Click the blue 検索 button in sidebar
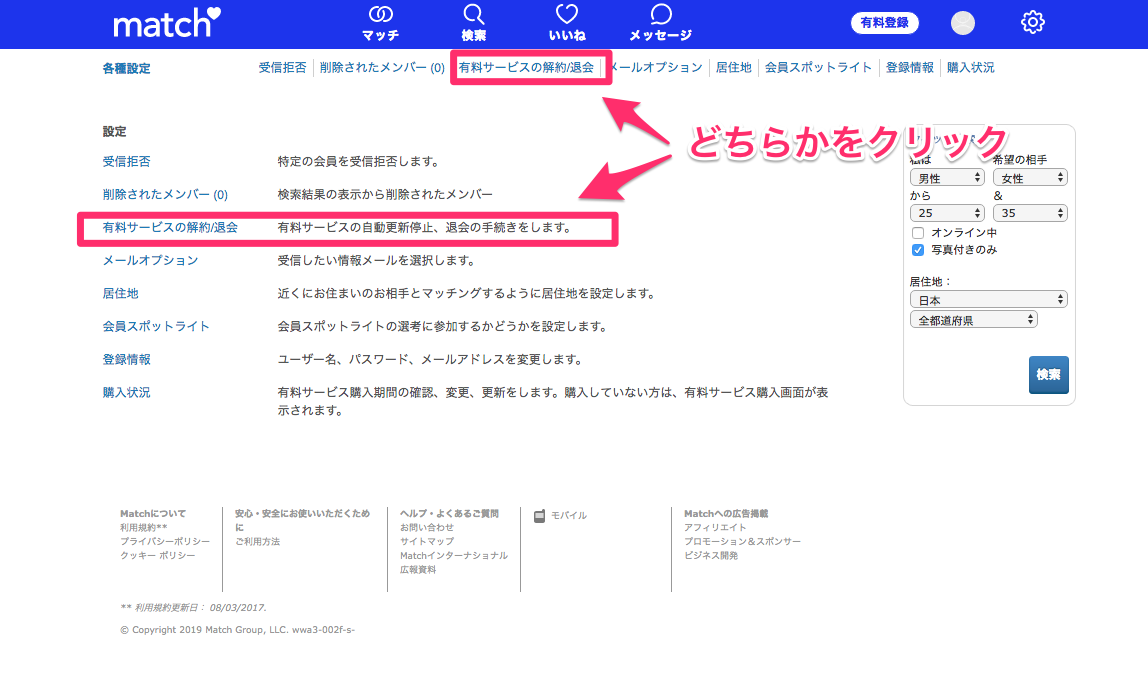This screenshot has height=687, width=1148. (x=1048, y=375)
